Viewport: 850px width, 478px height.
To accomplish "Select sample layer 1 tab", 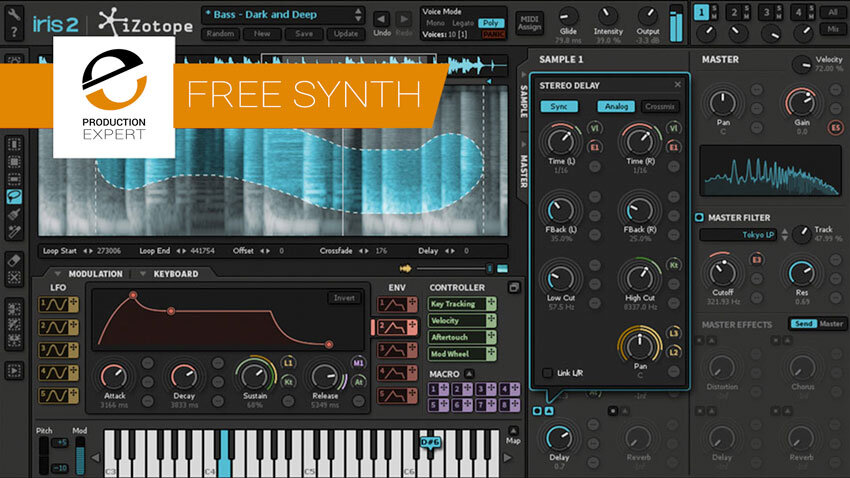I will click(701, 12).
